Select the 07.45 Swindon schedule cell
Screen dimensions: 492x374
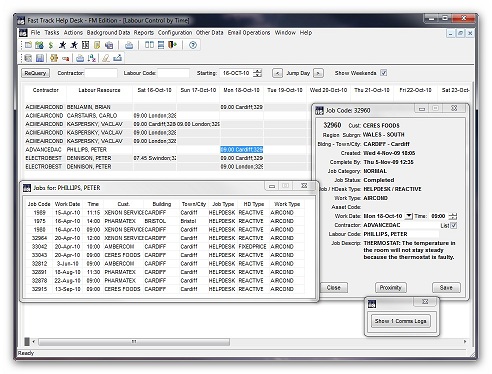155,158
